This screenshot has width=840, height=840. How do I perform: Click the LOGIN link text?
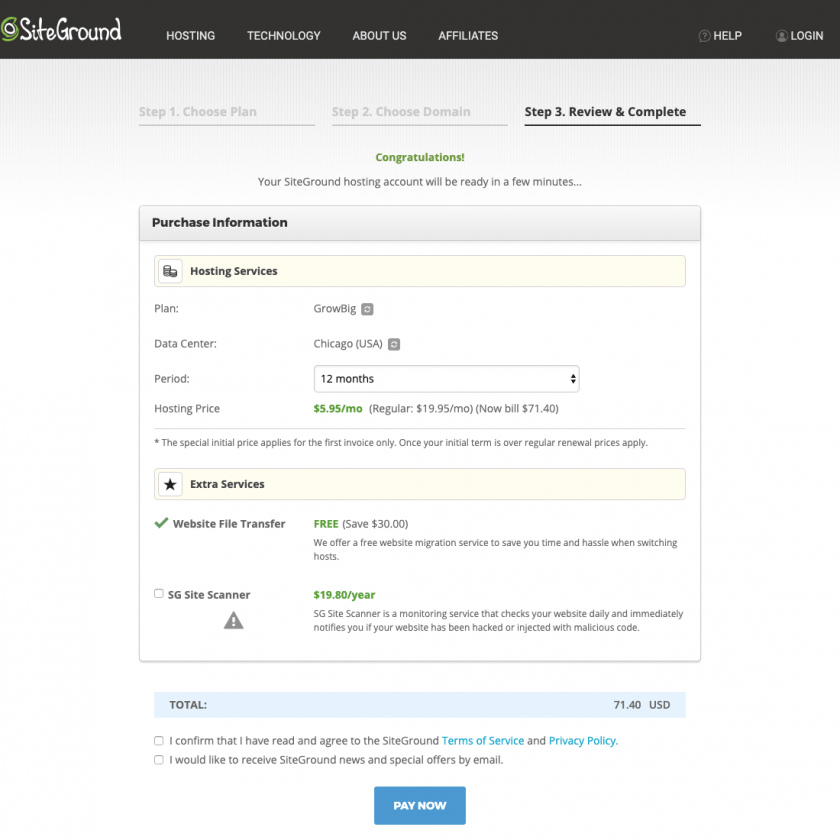pyautogui.click(x=807, y=36)
